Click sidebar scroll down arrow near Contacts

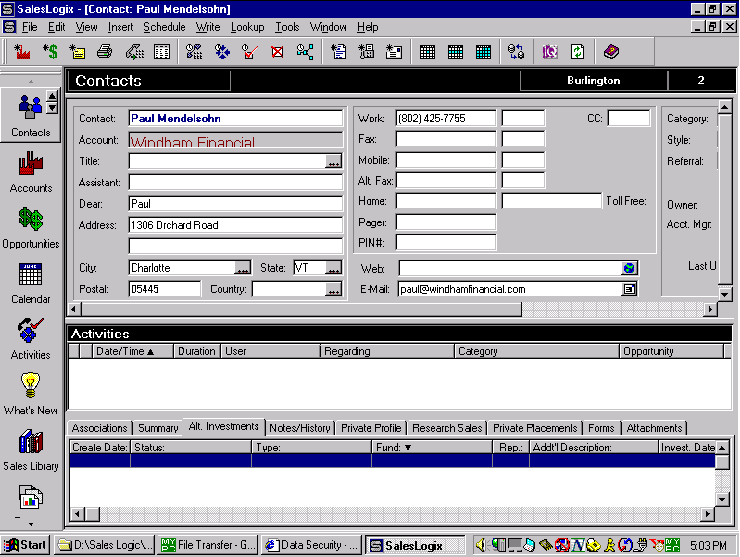pos(52,108)
